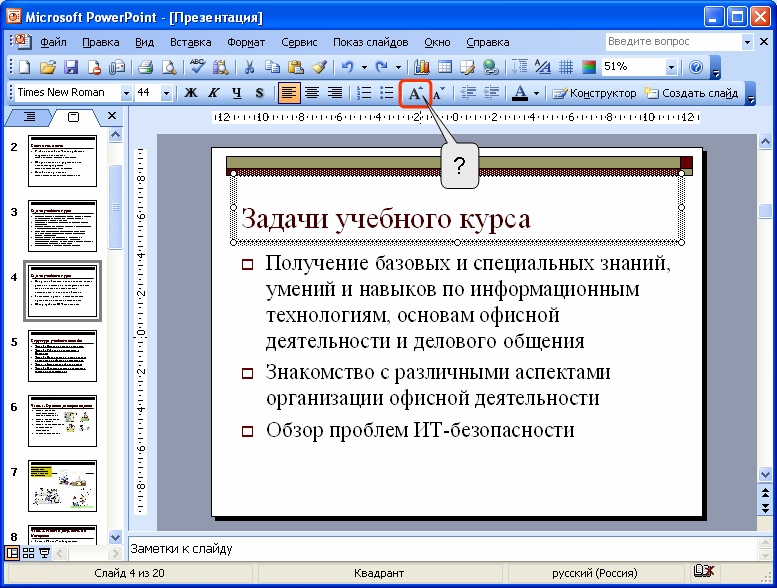Toggle underline (Ч) formatting
The image size is (777, 588).
(x=236, y=93)
